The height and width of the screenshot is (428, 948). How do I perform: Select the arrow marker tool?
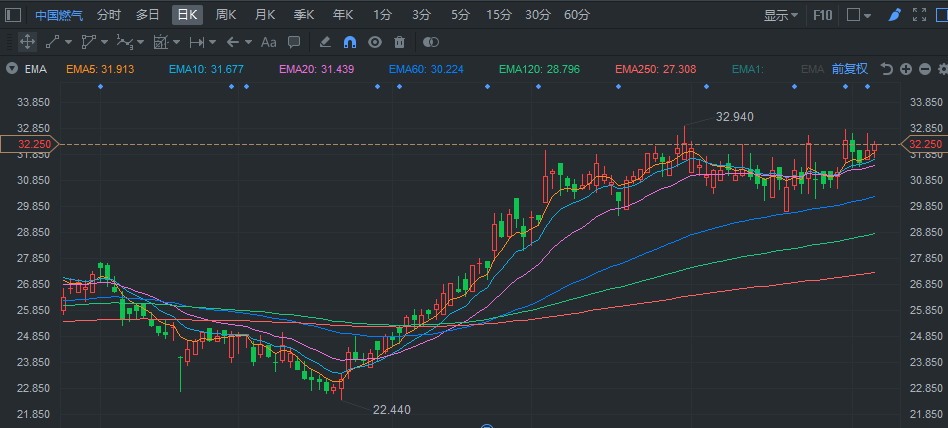click(233, 42)
